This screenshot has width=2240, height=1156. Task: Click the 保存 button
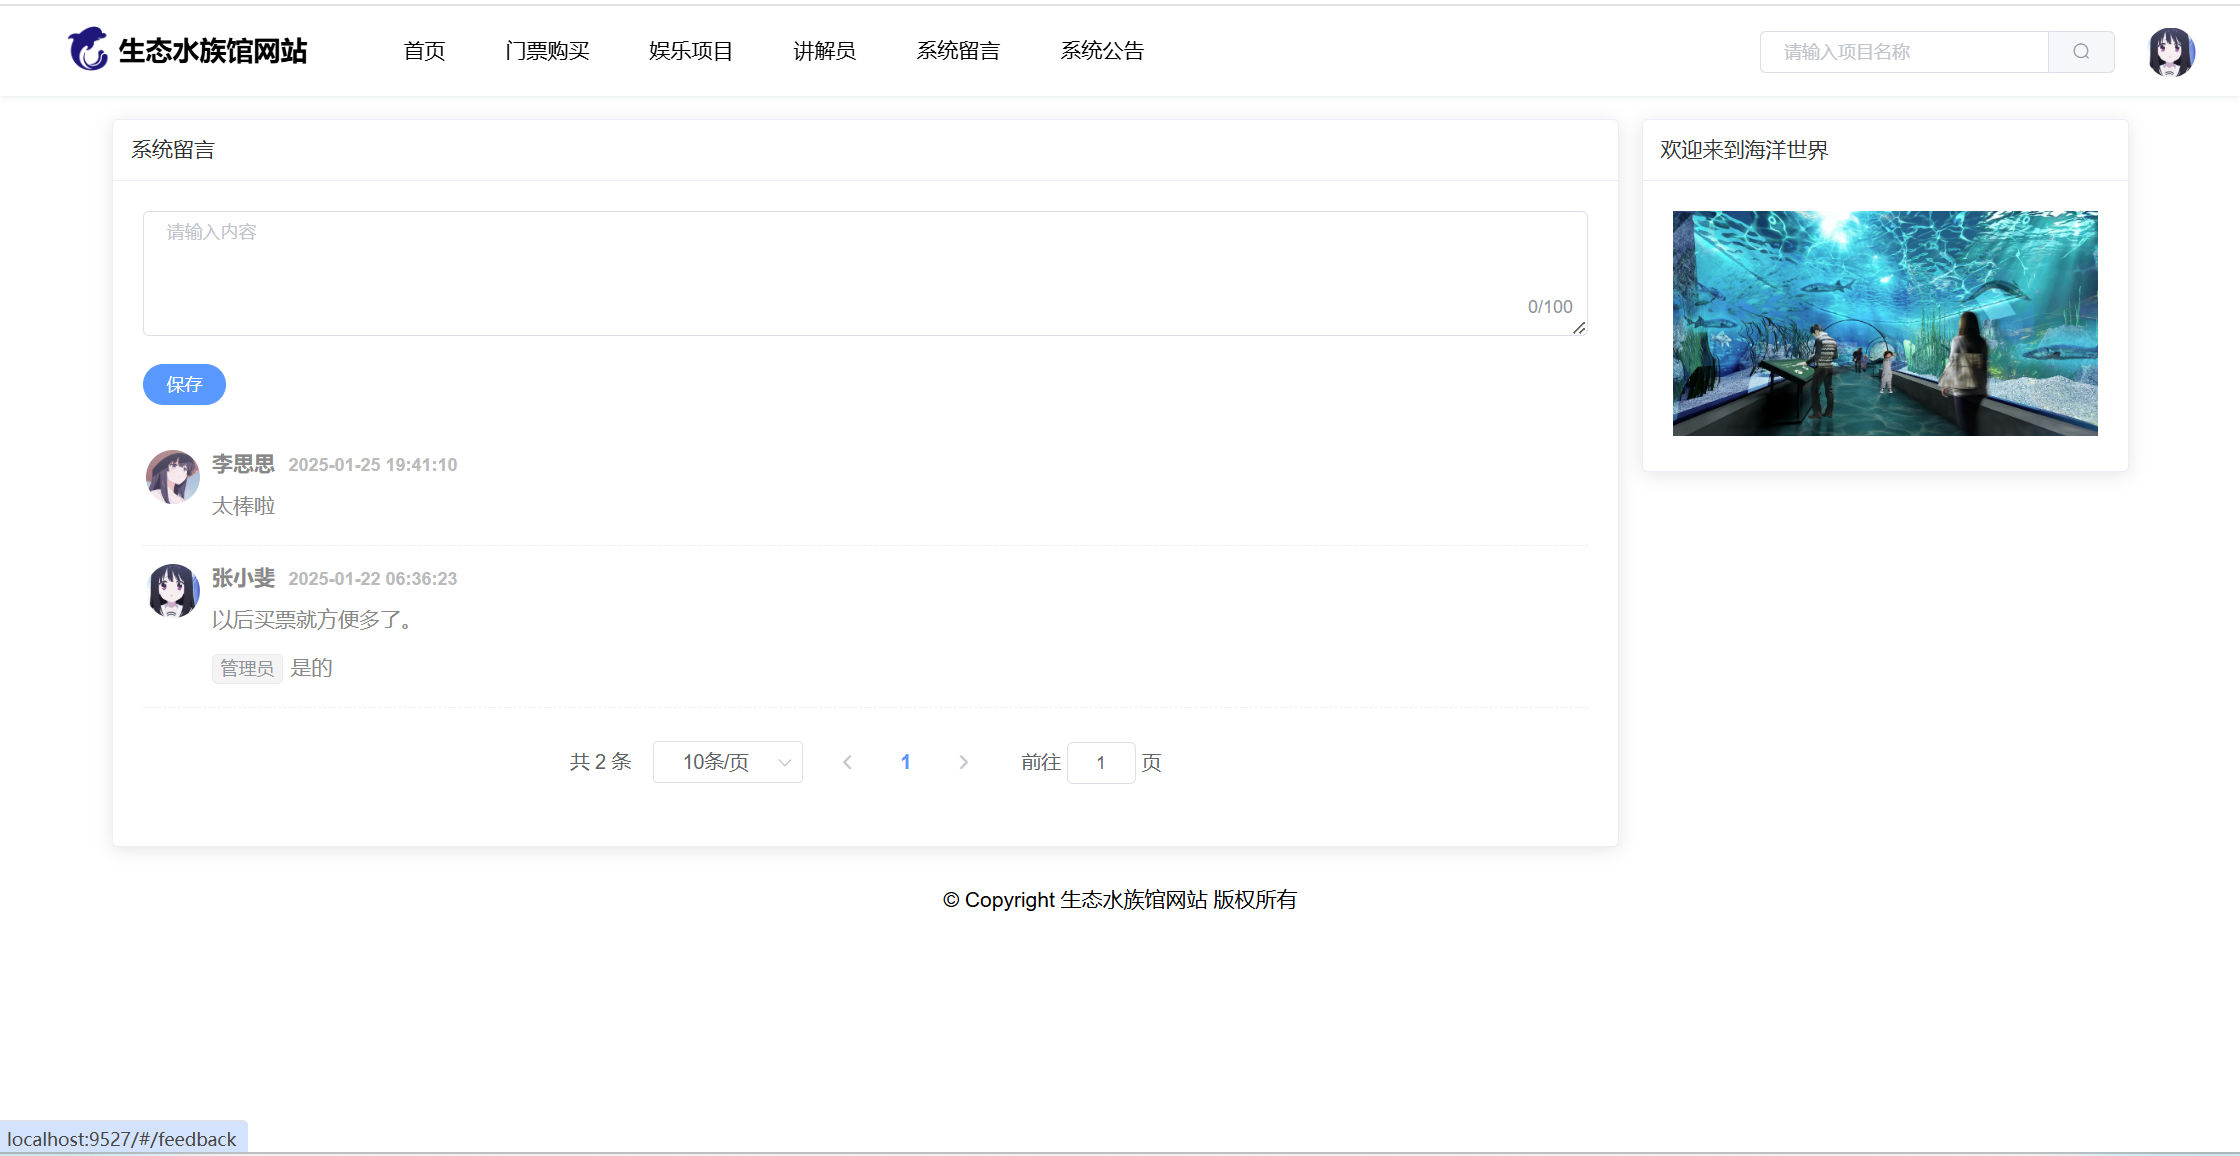[184, 385]
